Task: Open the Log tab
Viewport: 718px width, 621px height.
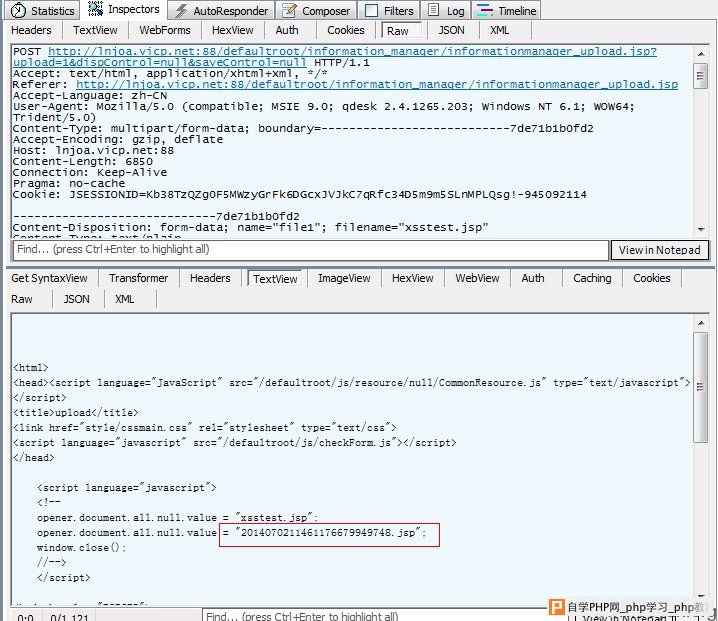Action: pos(446,11)
